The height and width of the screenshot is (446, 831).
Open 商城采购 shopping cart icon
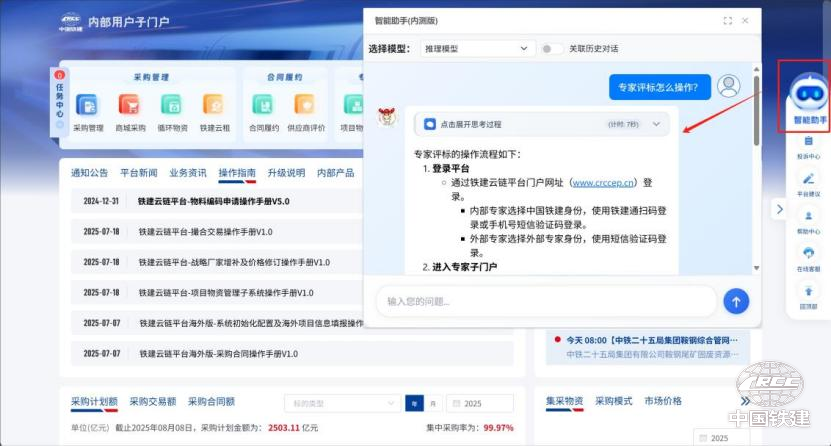129,105
